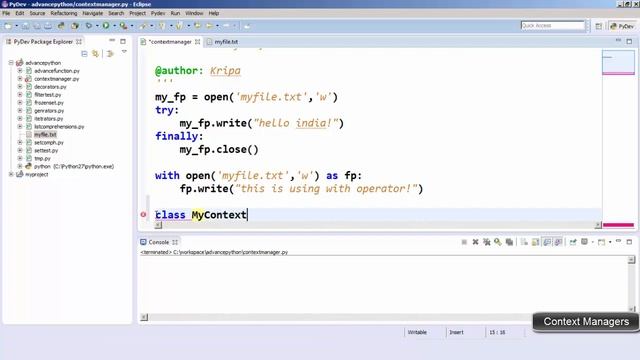Open the External Tools dropdown arrow
640x360 pixels.
coord(132,26)
